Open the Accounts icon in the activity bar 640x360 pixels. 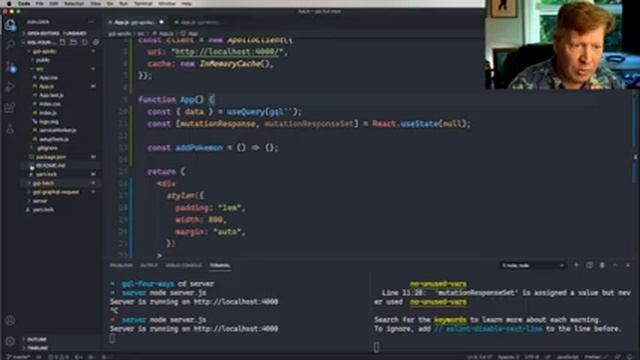[10, 320]
